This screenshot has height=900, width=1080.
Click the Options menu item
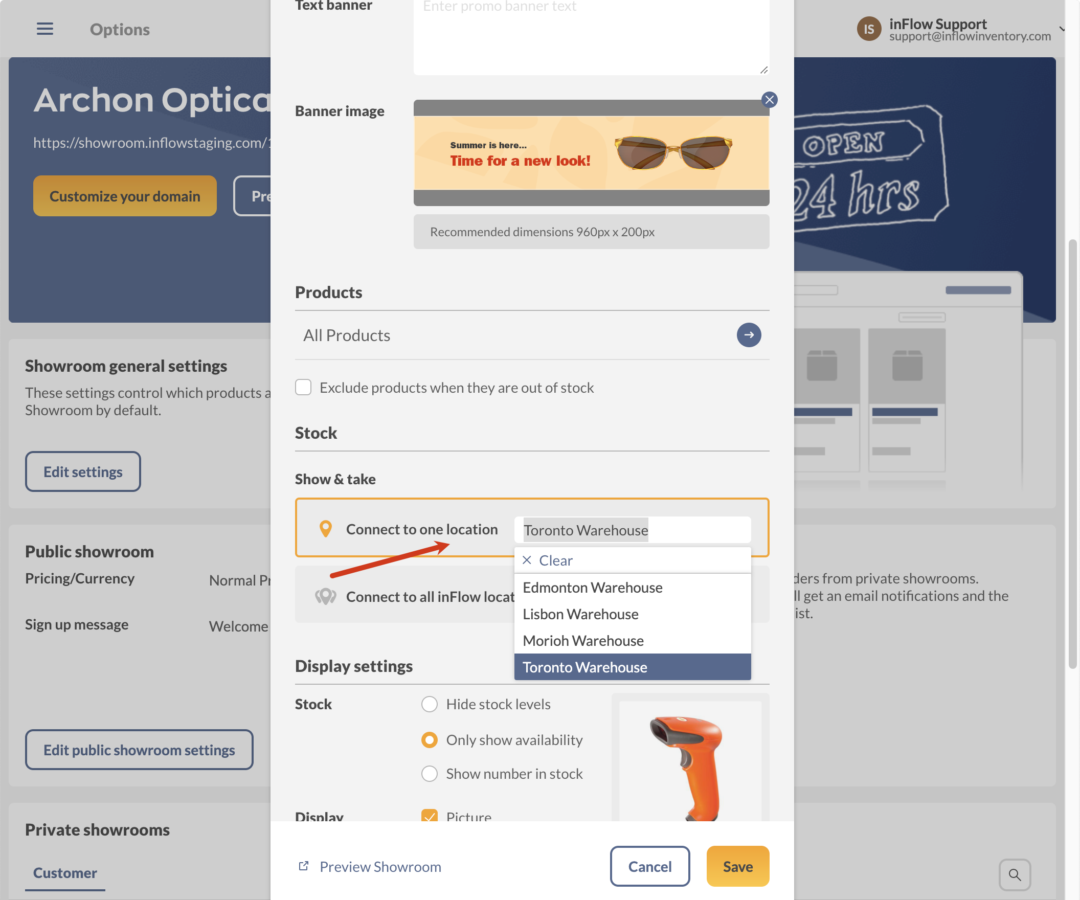[x=119, y=29]
